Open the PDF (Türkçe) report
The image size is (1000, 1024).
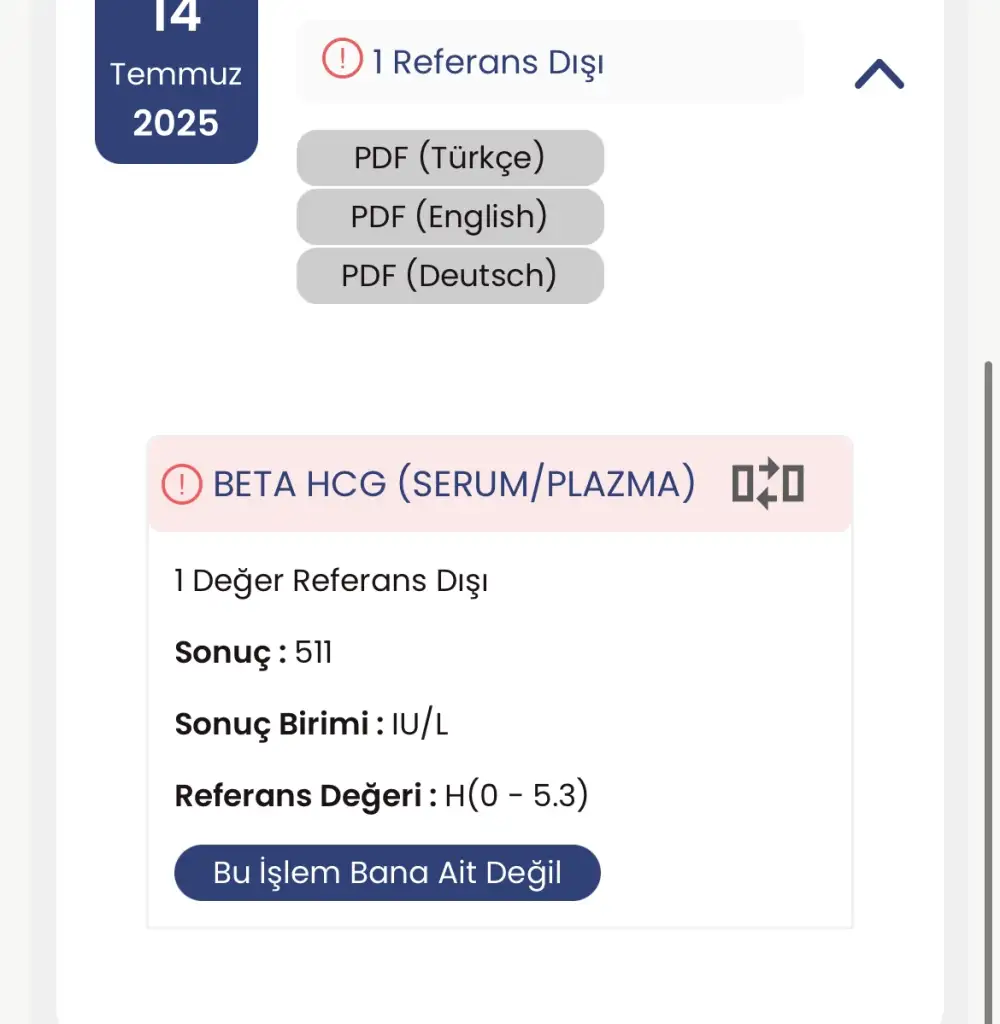pyautogui.click(x=450, y=158)
